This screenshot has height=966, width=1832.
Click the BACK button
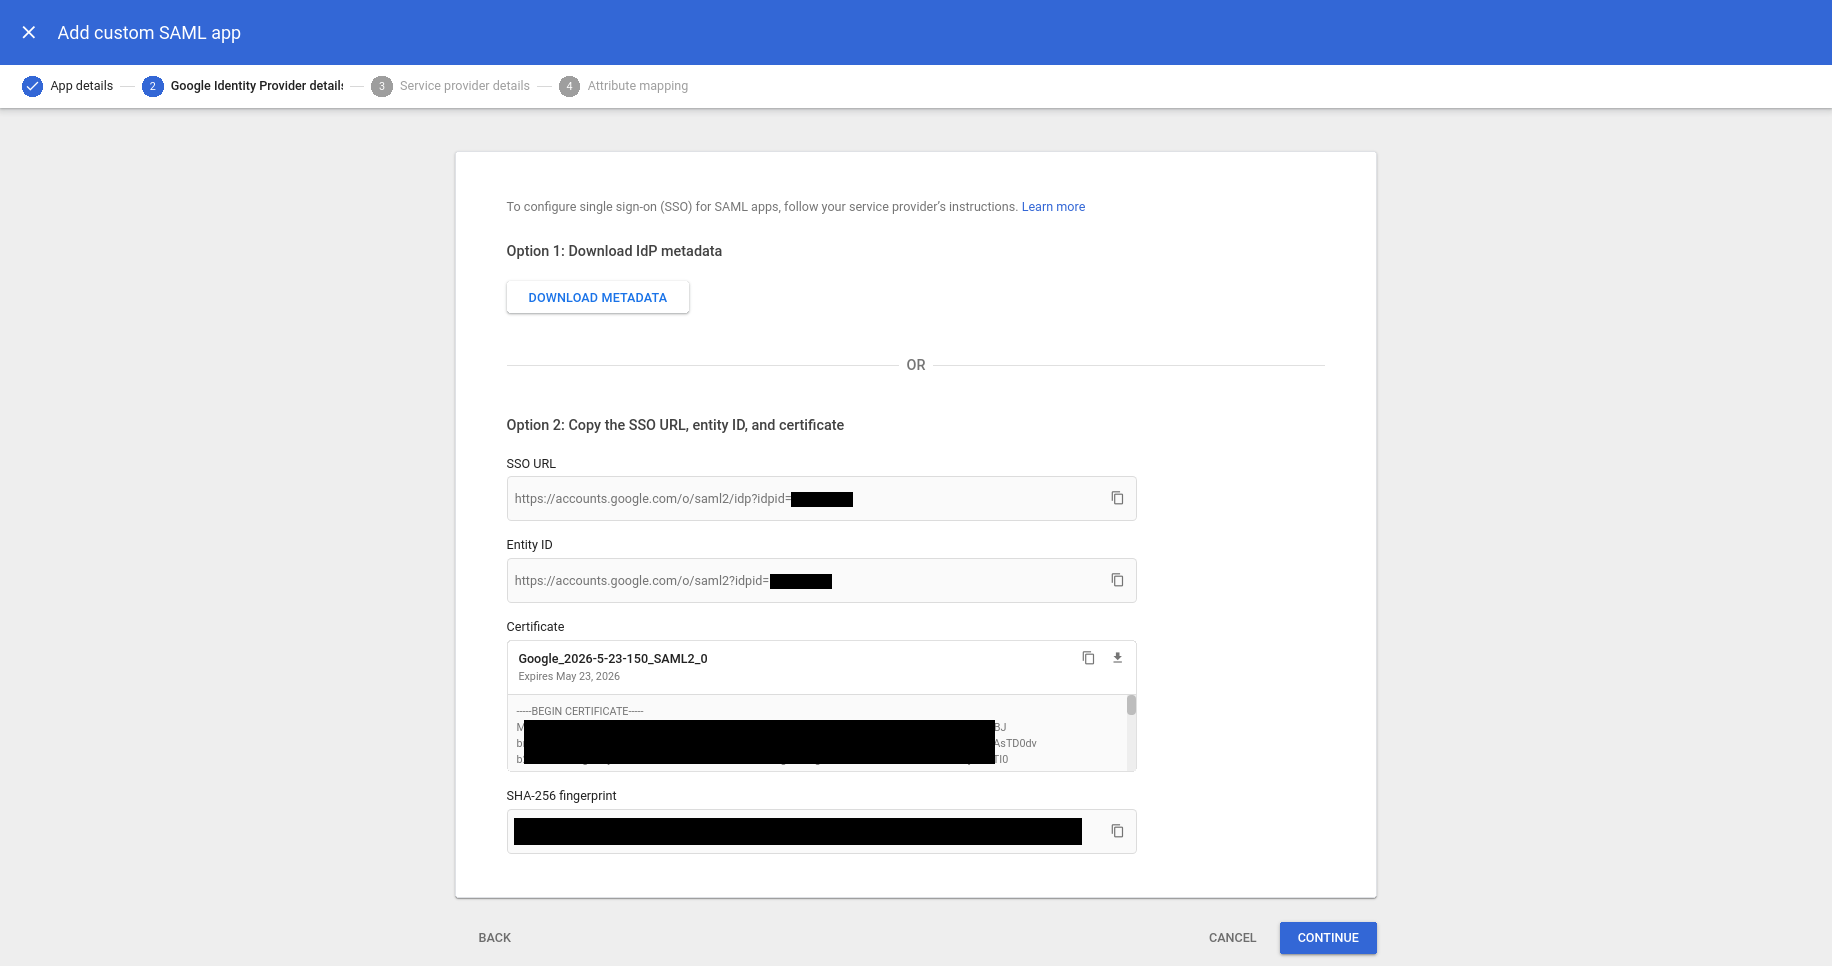[494, 938]
